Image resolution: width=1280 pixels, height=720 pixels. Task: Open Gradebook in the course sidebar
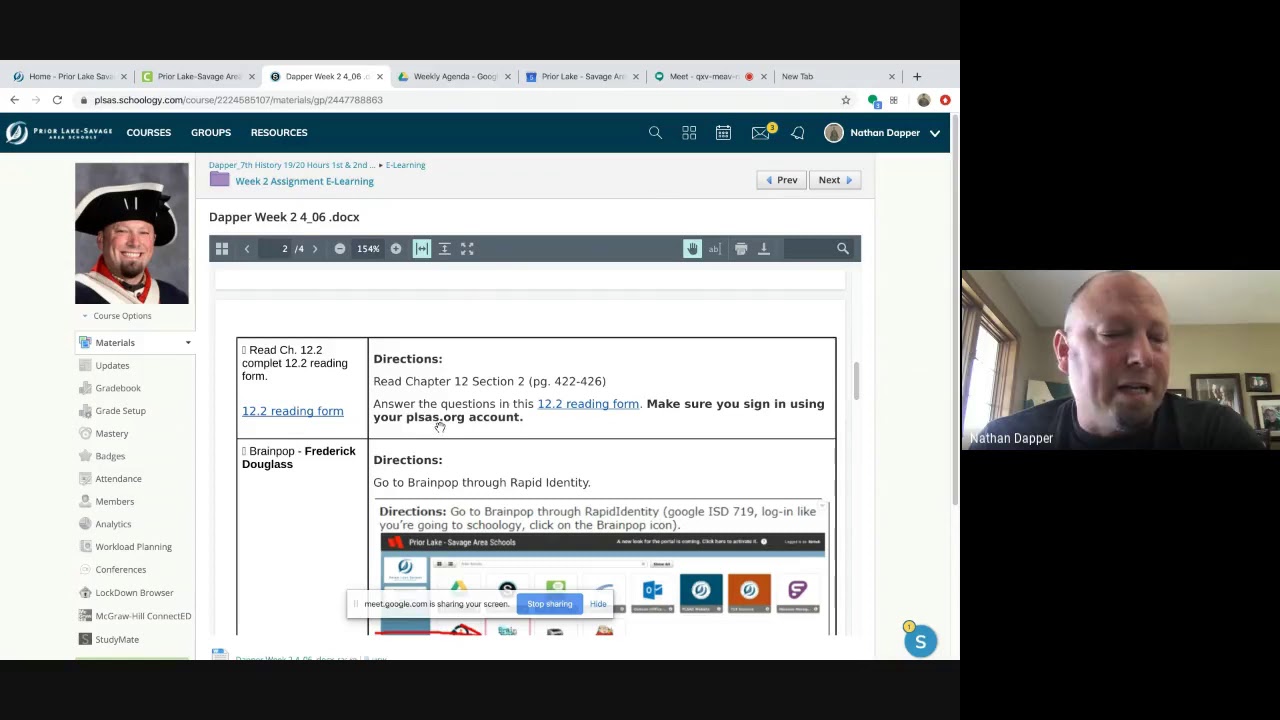point(118,388)
